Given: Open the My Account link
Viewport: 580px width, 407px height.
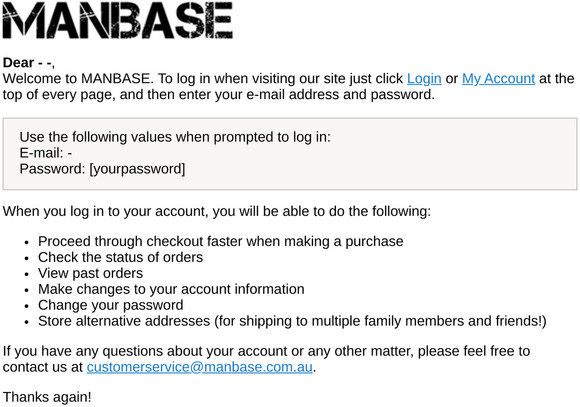Looking at the screenshot, I should point(498,78).
